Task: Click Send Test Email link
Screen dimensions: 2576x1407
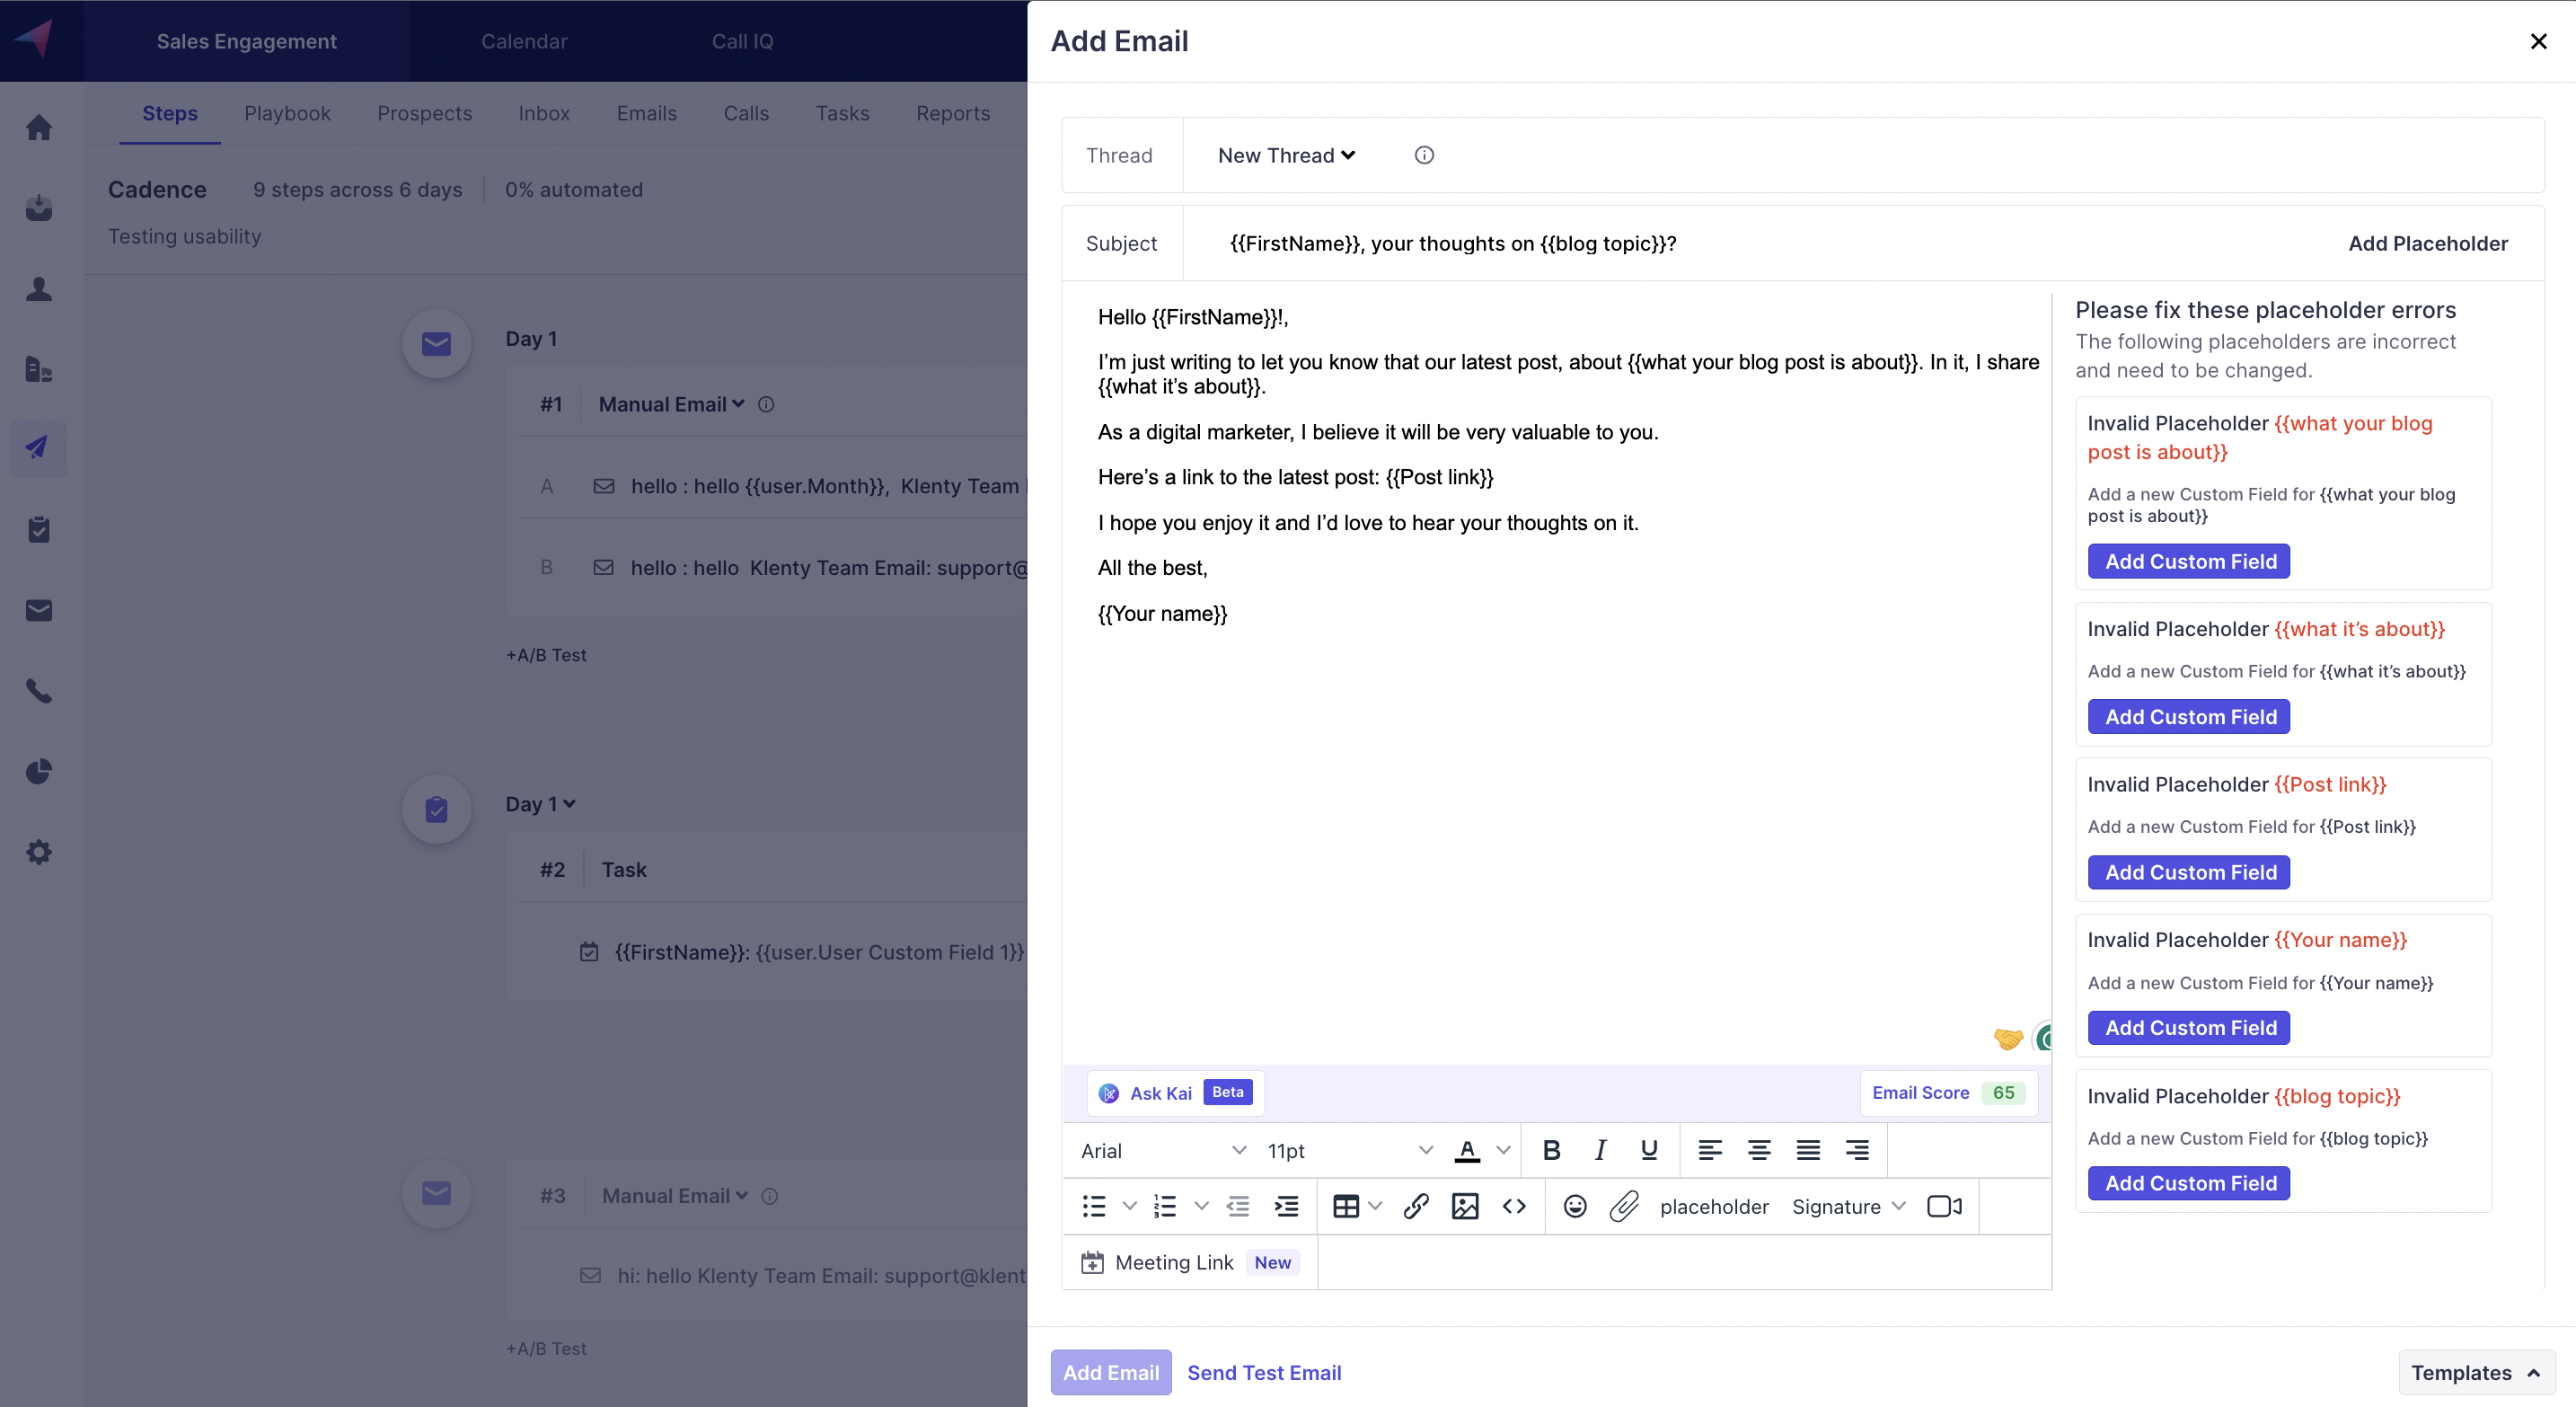Action: point(1264,1372)
